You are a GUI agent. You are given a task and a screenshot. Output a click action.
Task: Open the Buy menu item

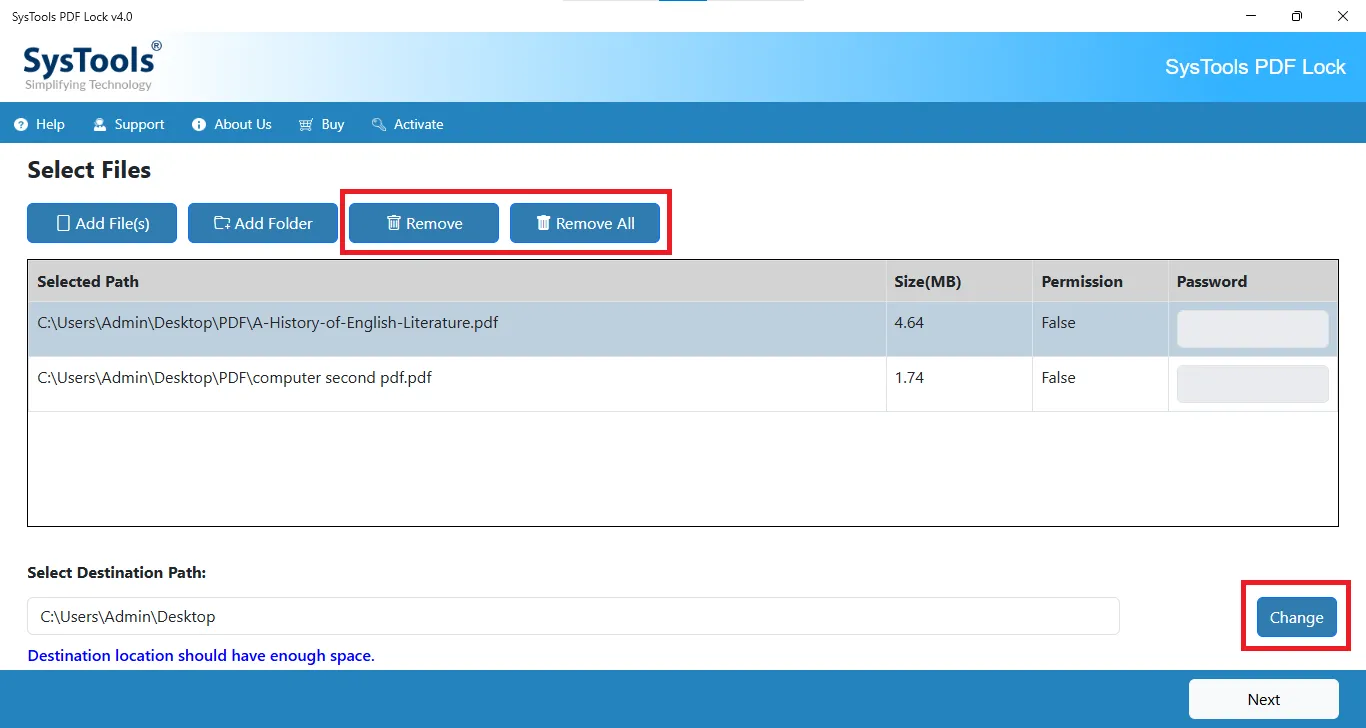coord(321,124)
